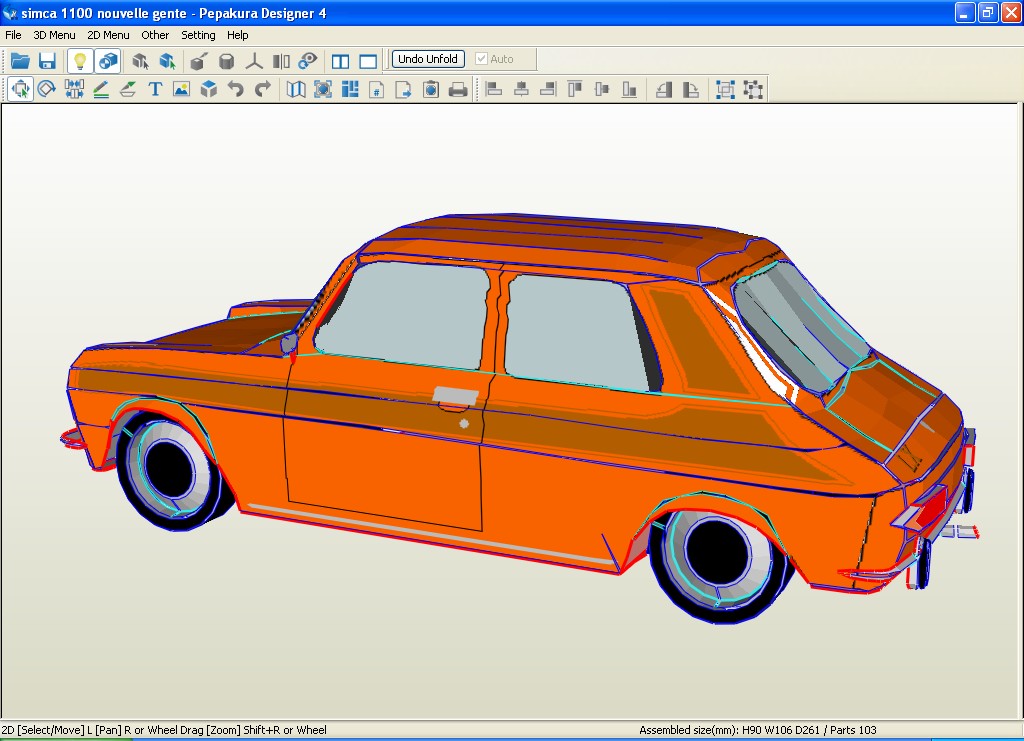
Task: Click the Open file folder icon
Action: (x=20, y=61)
